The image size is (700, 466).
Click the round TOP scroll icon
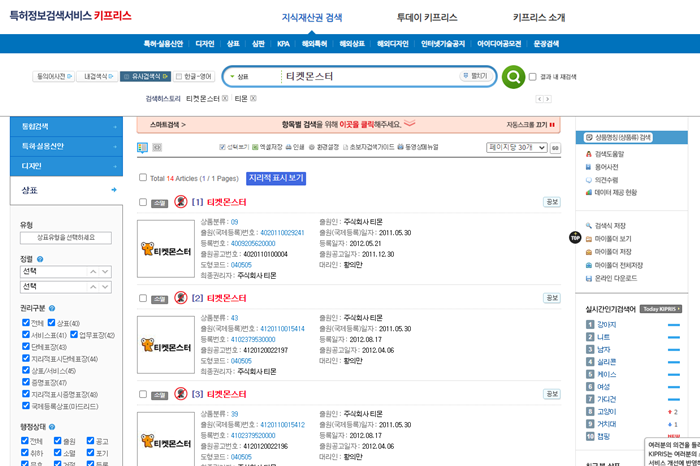click(x=575, y=237)
